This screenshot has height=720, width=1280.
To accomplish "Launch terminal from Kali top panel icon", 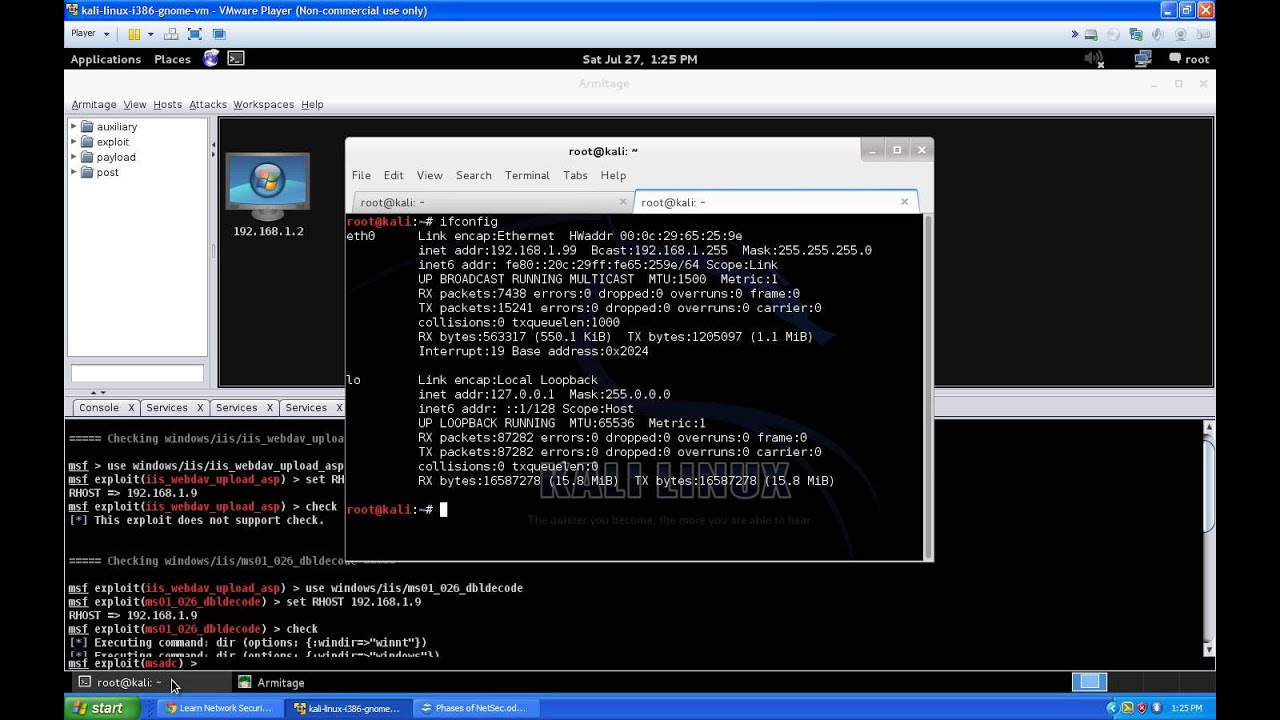I will (x=235, y=59).
